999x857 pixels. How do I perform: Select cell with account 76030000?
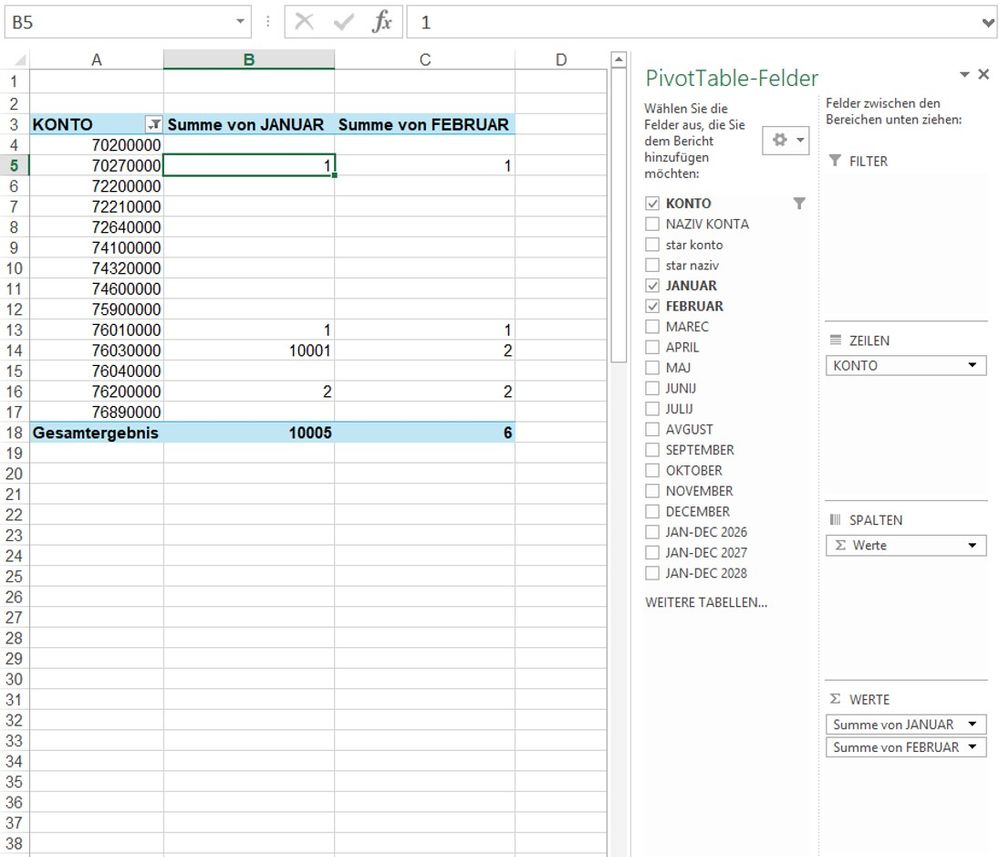coord(96,350)
